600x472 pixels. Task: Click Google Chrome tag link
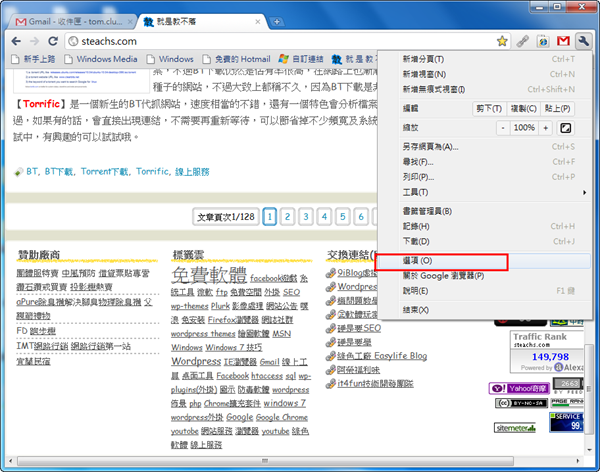[282, 417]
